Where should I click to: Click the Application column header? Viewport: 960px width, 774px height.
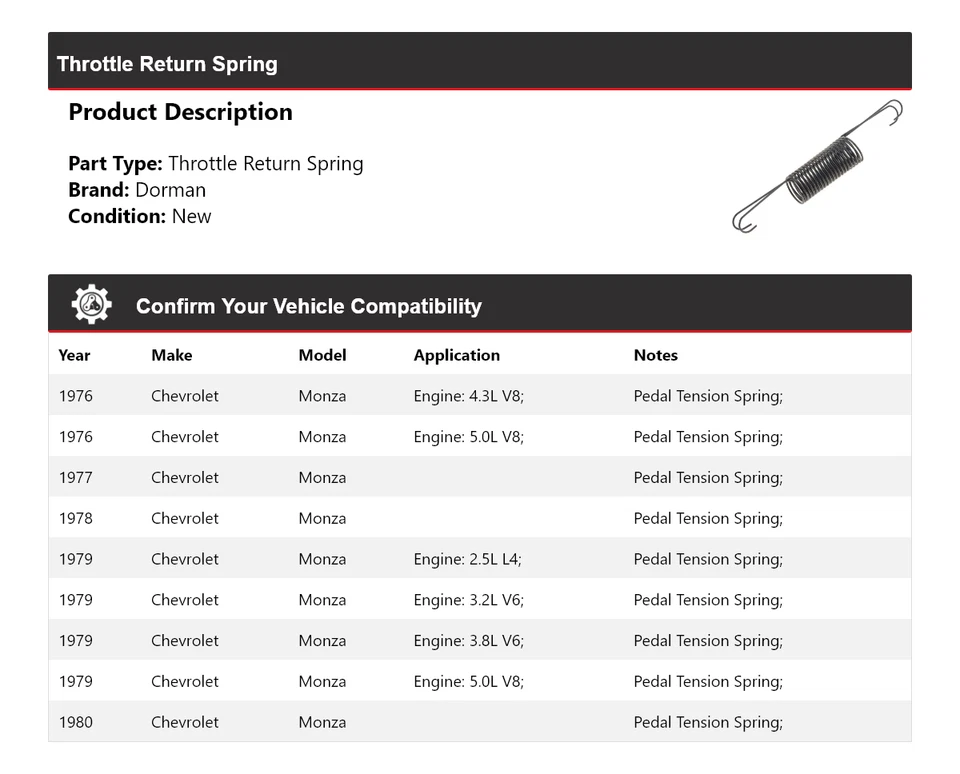point(456,355)
